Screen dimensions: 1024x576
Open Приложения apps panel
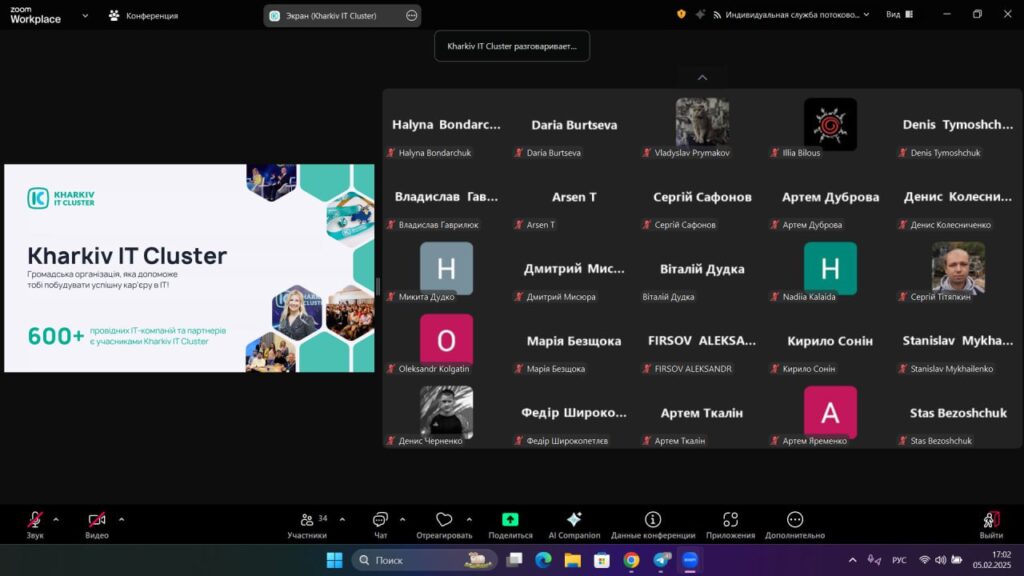730,525
